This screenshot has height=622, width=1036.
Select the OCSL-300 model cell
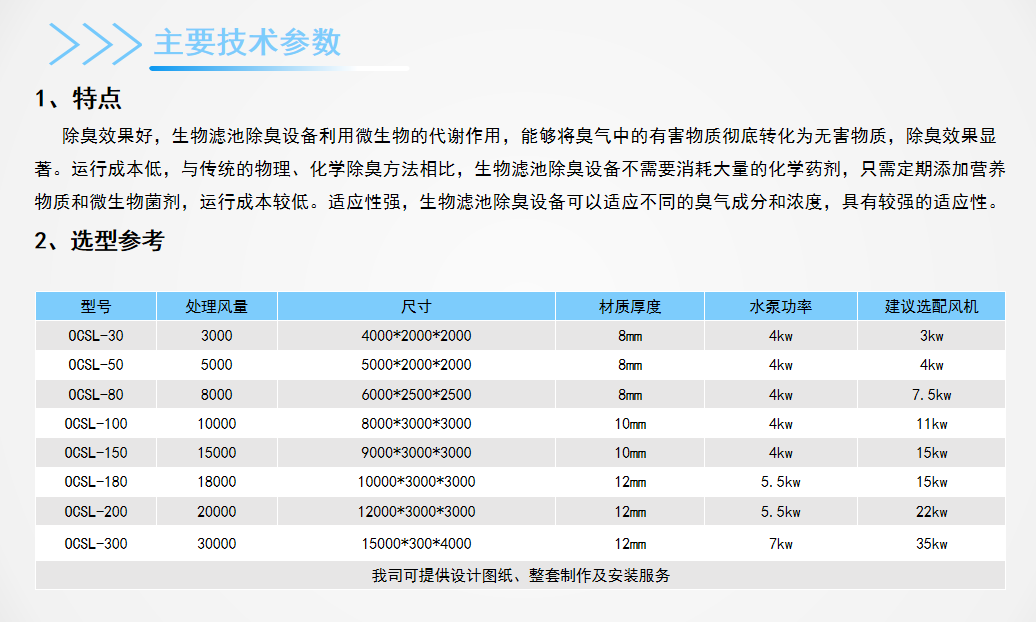(96, 544)
